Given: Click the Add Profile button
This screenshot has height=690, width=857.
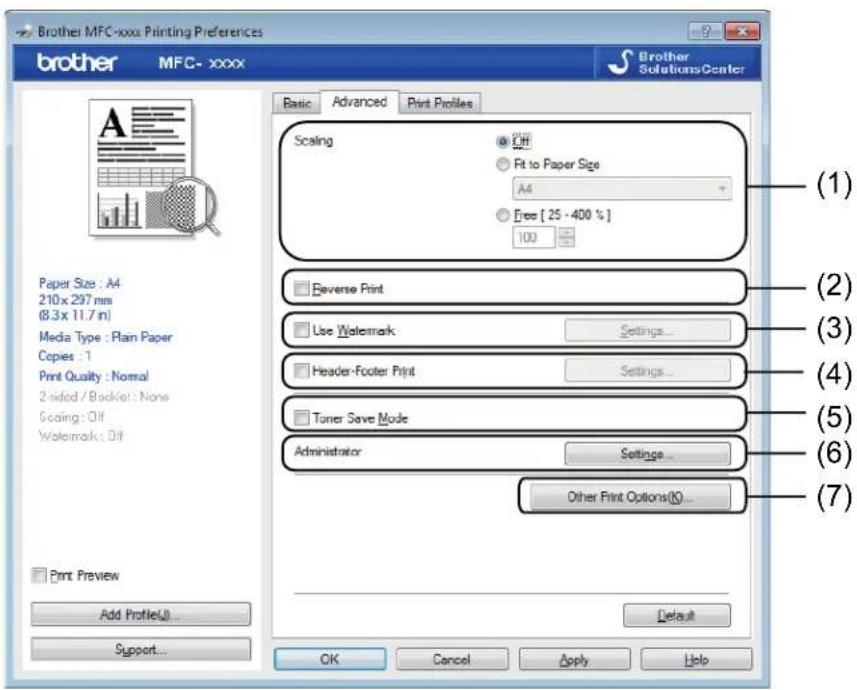Looking at the screenshot, I should pyautogui.click(x=140, y=614).
